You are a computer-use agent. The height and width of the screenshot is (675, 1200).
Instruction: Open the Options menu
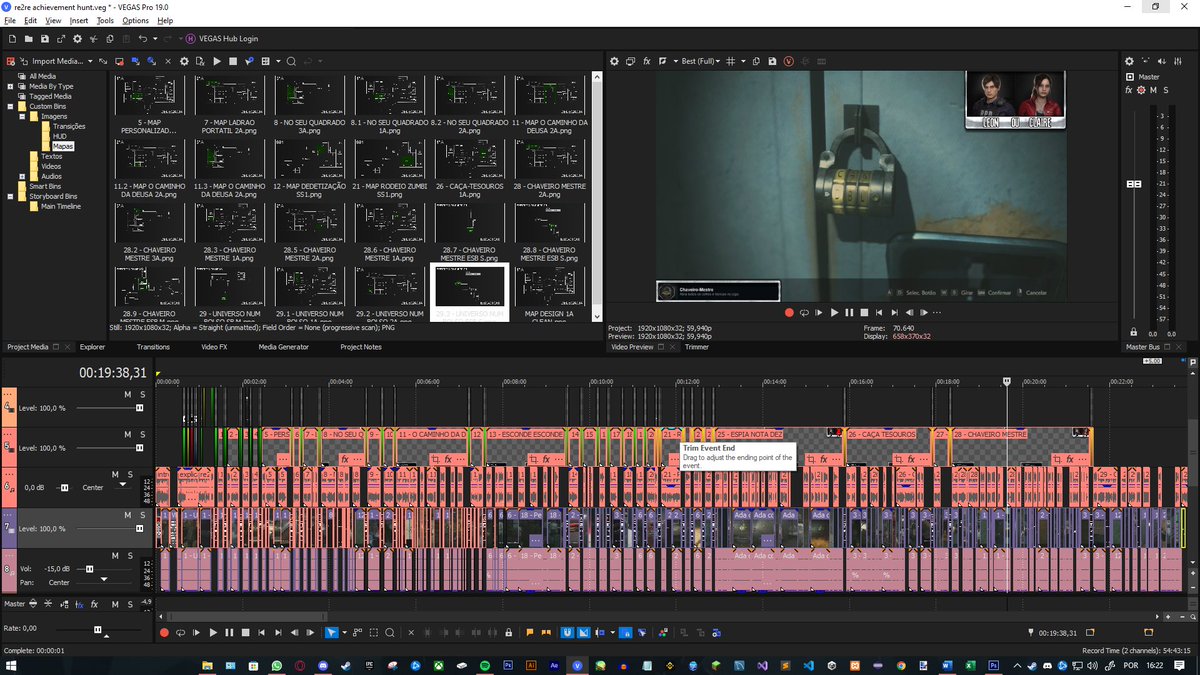135,20
